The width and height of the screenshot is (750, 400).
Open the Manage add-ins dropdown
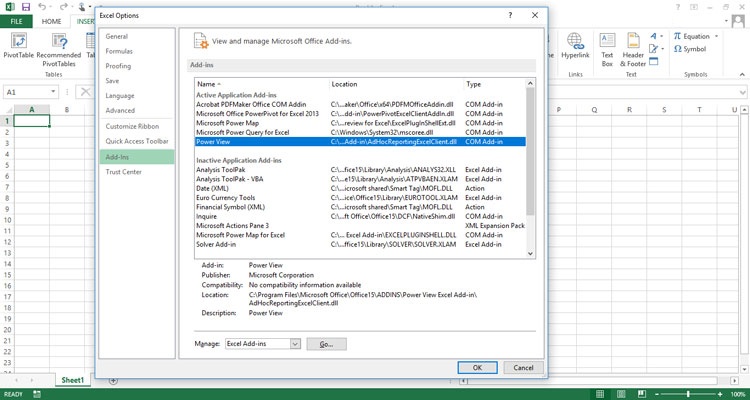pos(295,344)
